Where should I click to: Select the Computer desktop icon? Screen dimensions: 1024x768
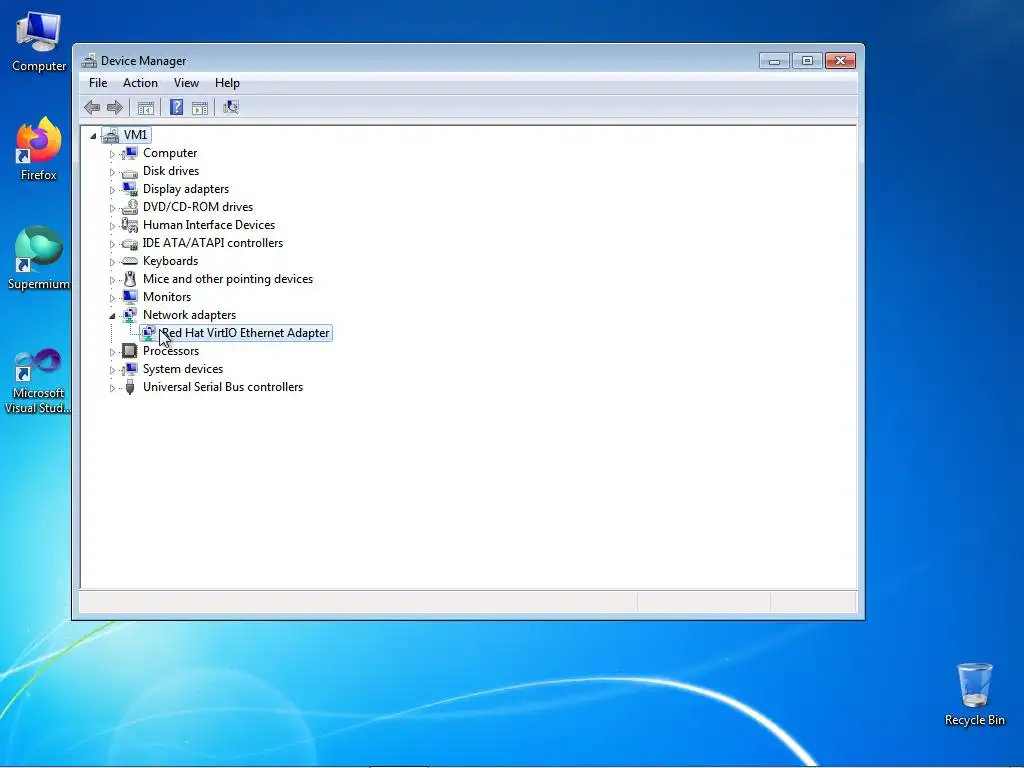pos(39,41)
